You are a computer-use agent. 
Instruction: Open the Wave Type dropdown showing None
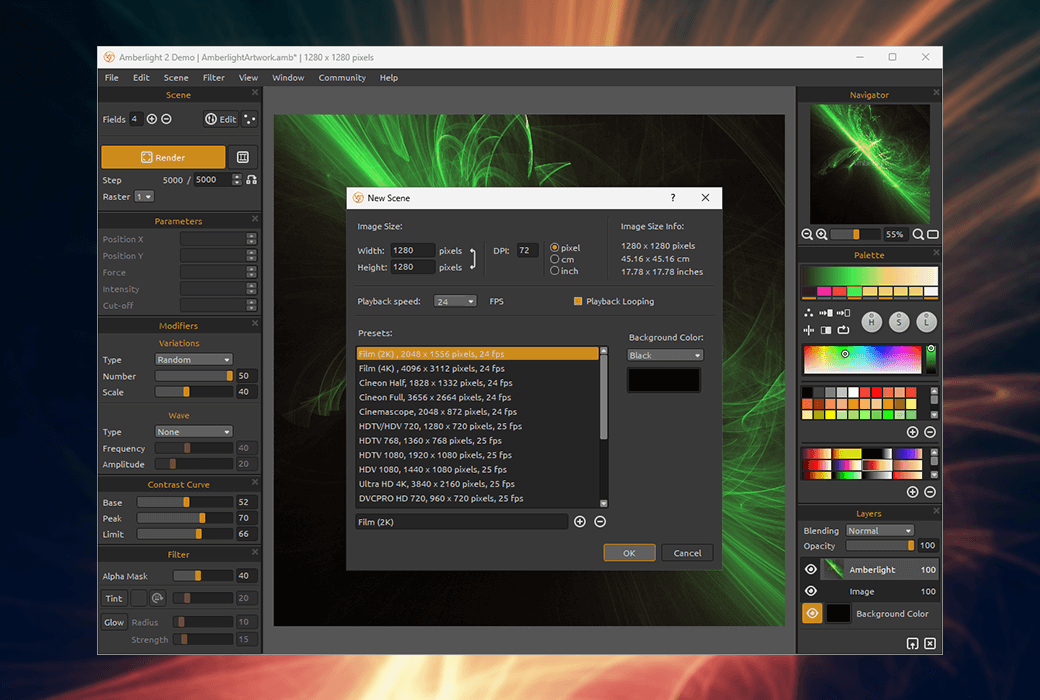click(193, 431)
